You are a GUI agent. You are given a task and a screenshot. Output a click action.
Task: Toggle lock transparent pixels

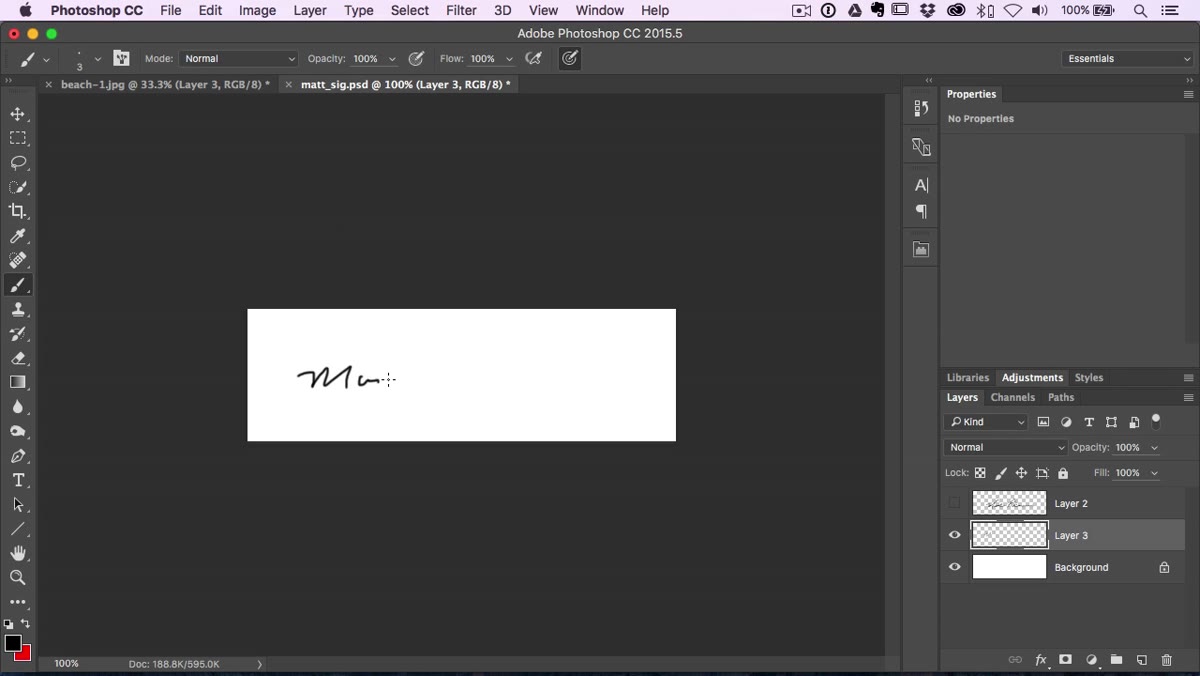[980, 473]
